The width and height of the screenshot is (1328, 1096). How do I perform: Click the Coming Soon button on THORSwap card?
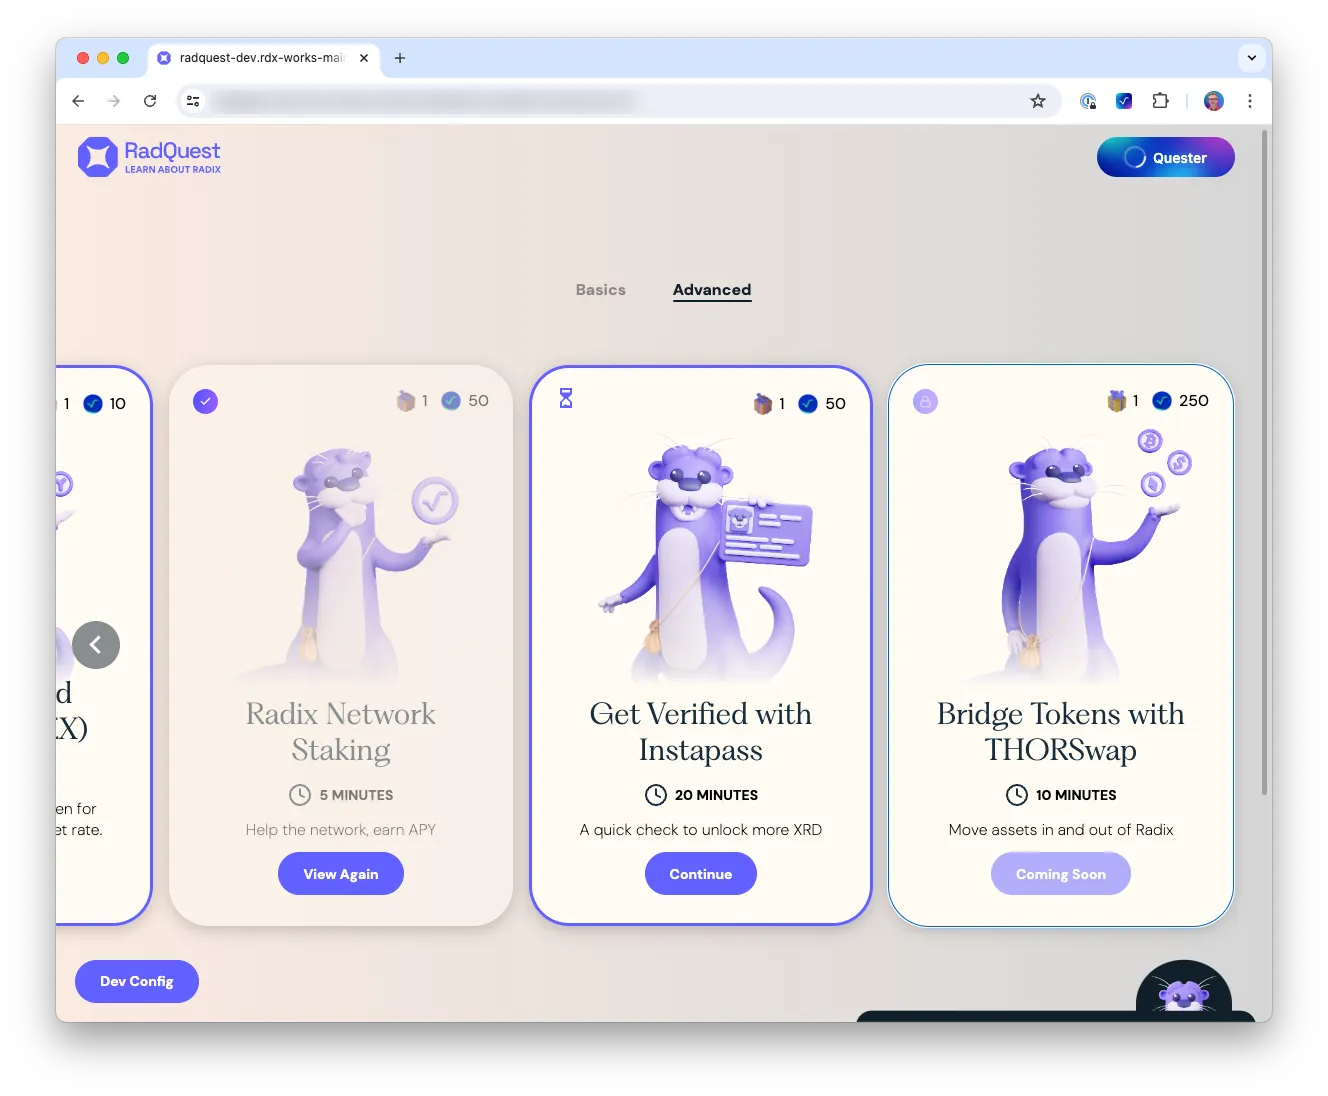(1061, 874)
